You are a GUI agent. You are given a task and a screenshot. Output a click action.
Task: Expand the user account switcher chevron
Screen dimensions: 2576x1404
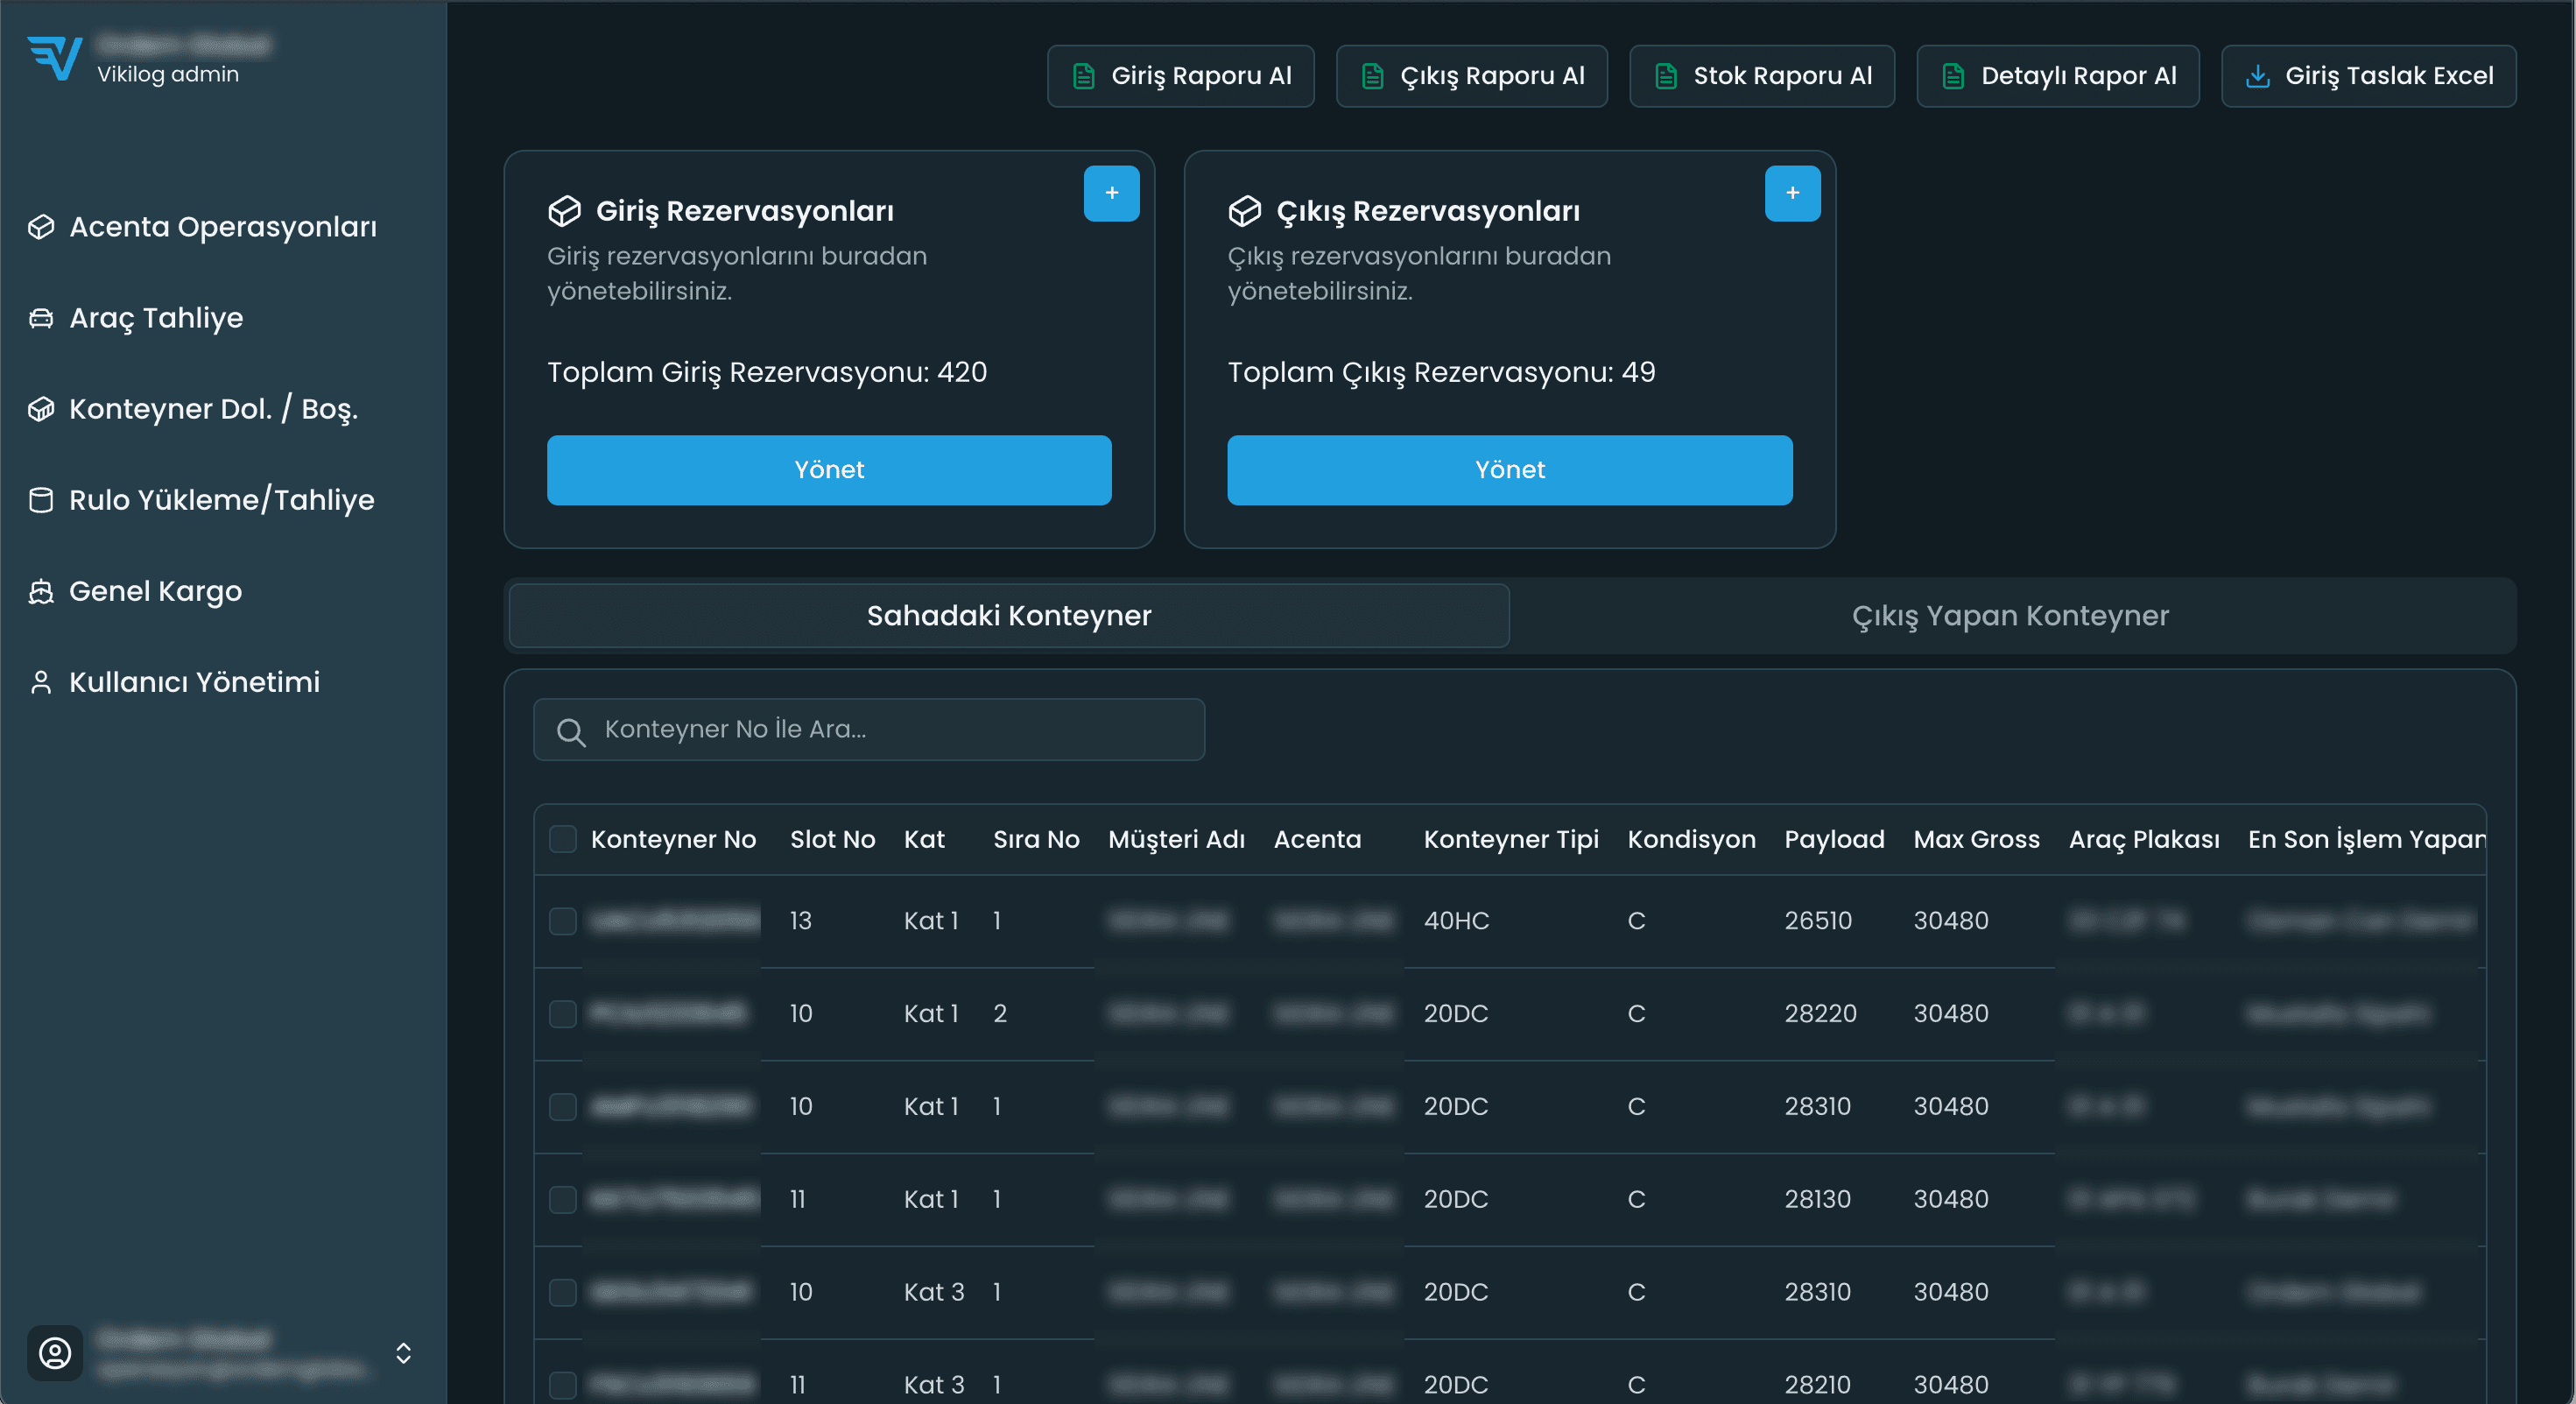click(403, 1352)
